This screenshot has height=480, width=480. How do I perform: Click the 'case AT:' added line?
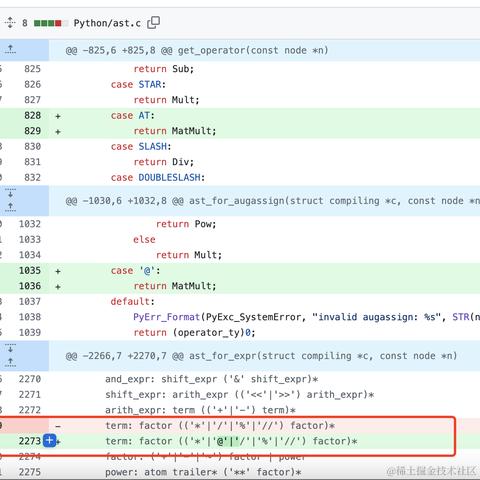133,116
